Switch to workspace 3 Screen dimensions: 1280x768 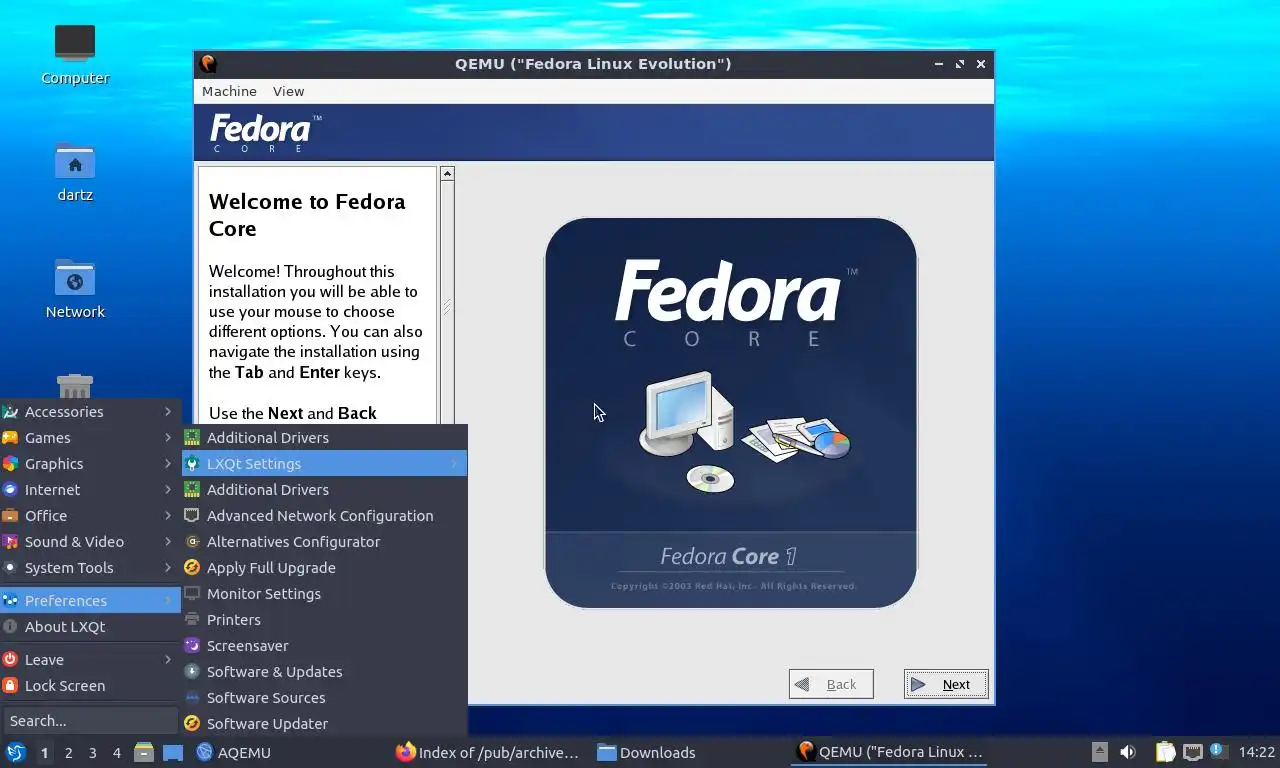(92, 753)
